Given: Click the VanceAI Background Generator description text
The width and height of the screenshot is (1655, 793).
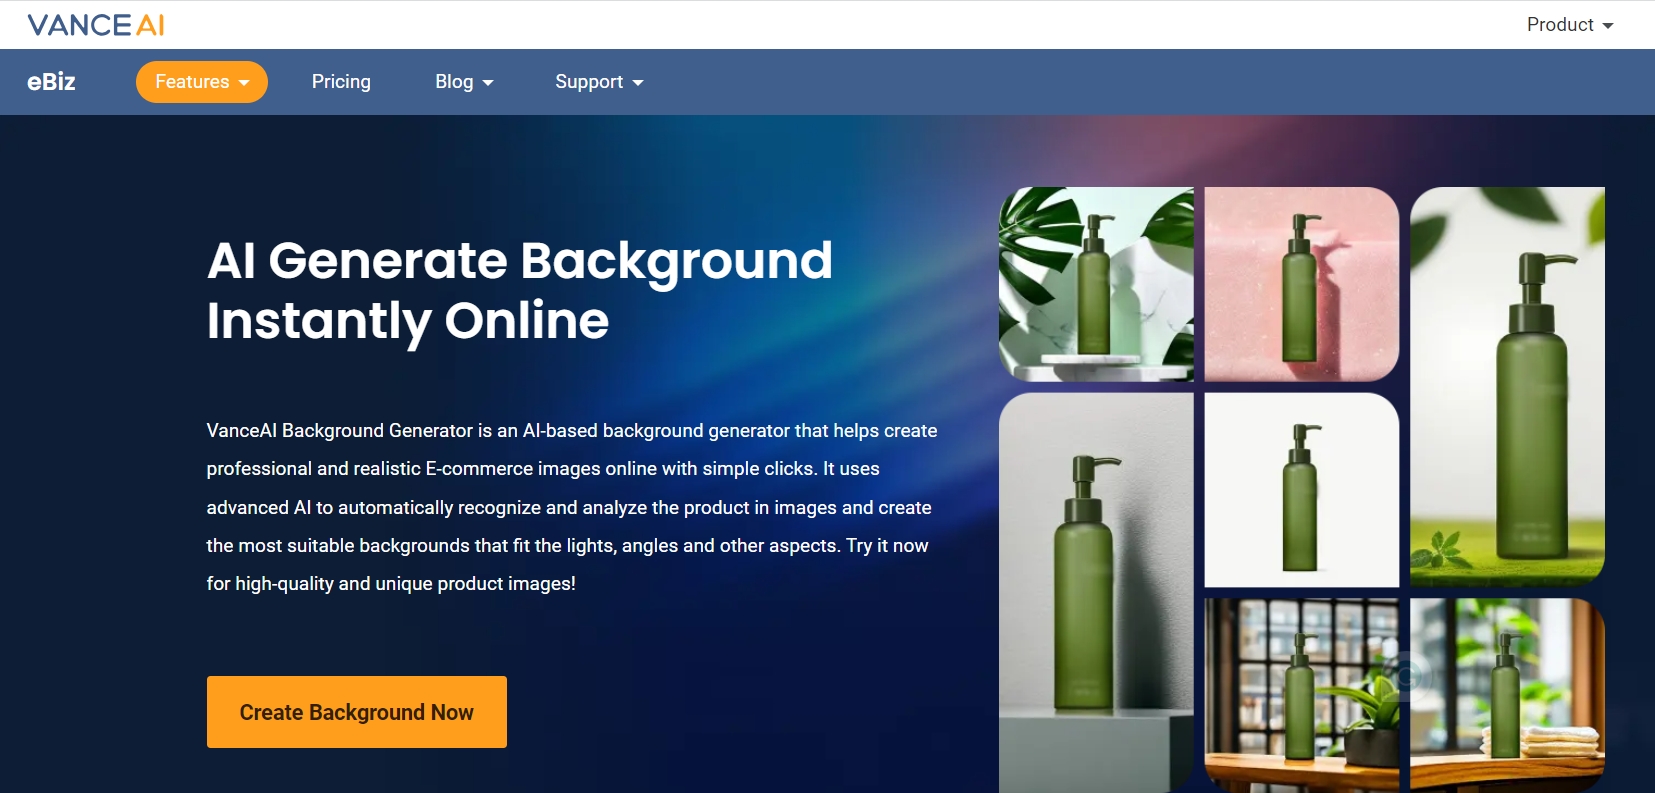Looking at the screenshot, I should click(572, 507).
